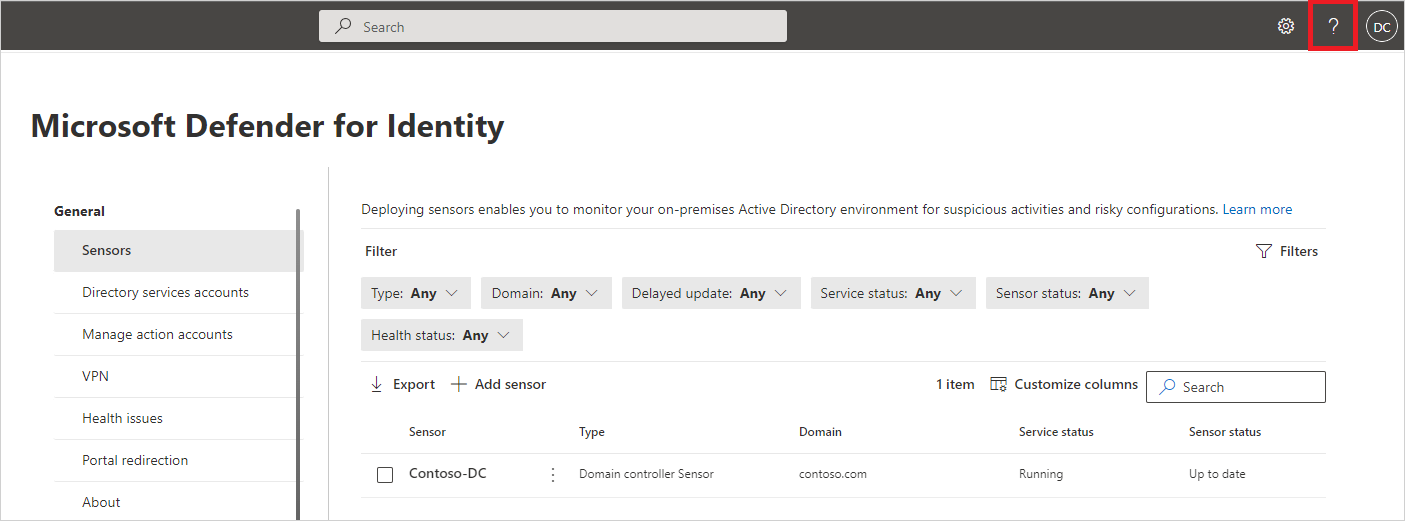This screenshot has width=1405, height=521.
Task: Open the help question mark icon
Action: point(1333,27)
